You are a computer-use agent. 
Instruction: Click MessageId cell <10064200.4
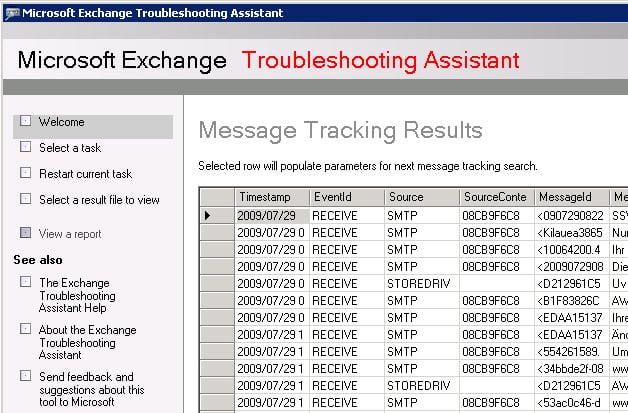[x=572, y=250]
